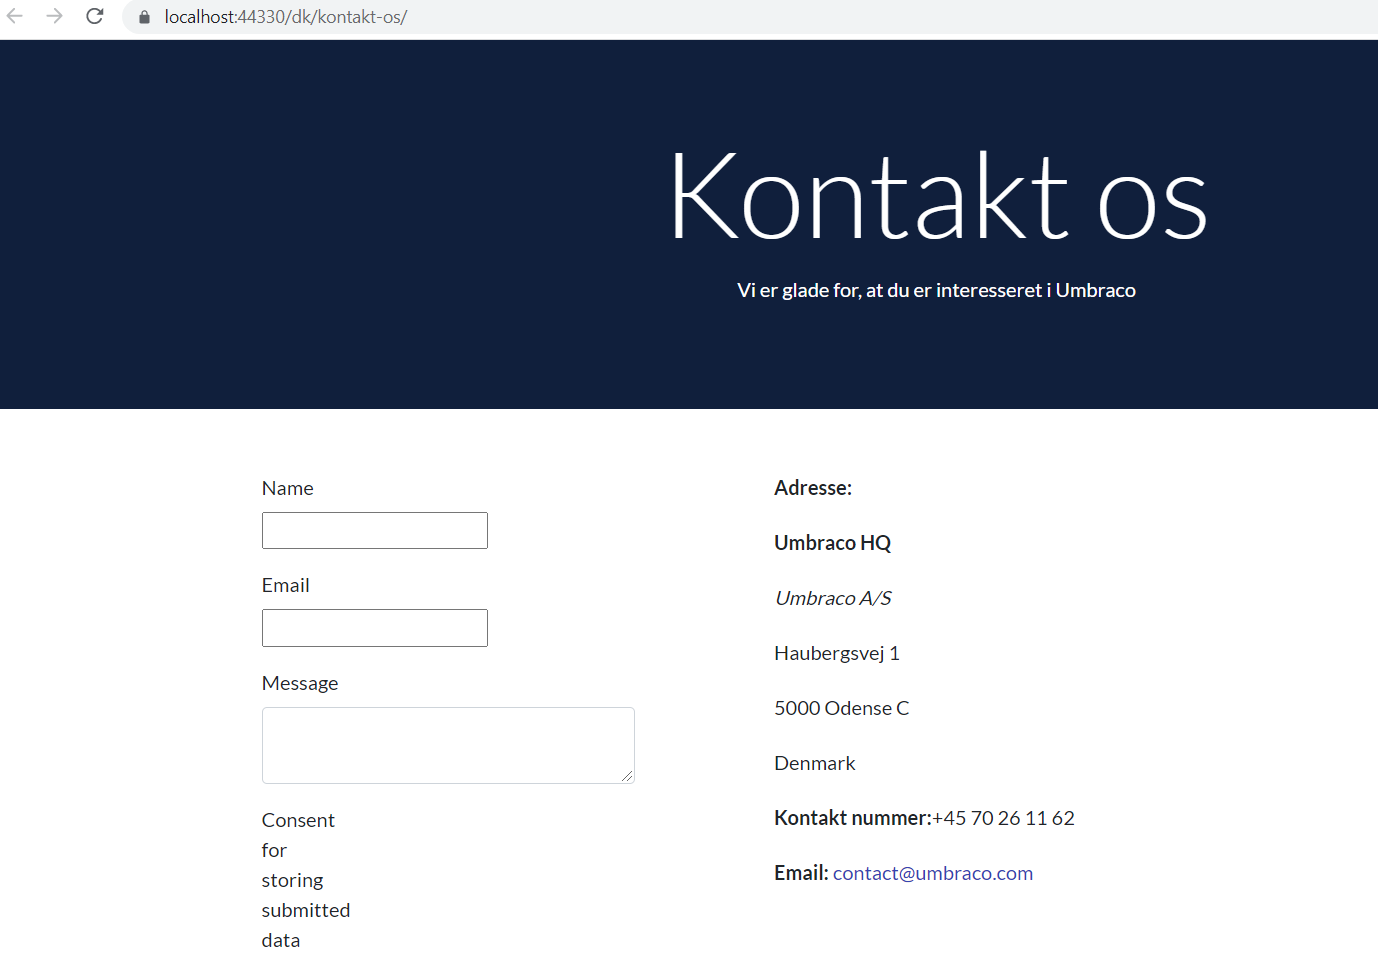The height and width of the screenshot is (966, 1380).
Task: Click the Name field label
Action: click(287, 488)
